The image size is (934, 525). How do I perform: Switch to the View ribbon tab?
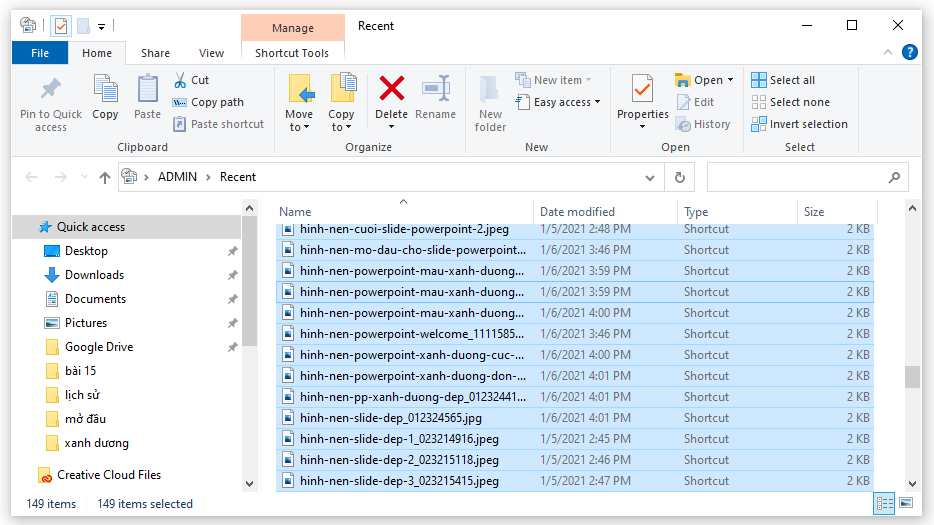[211, 53]
